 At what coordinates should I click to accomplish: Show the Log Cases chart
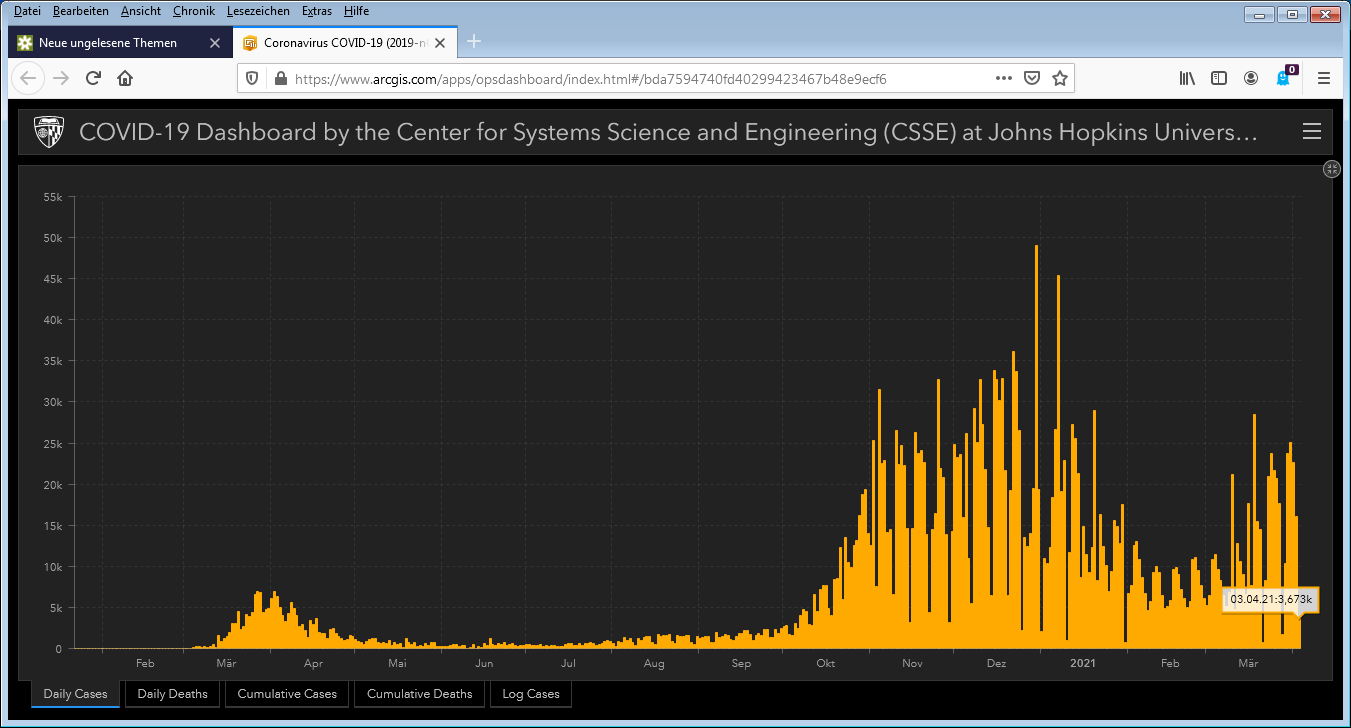click(530, 694)
